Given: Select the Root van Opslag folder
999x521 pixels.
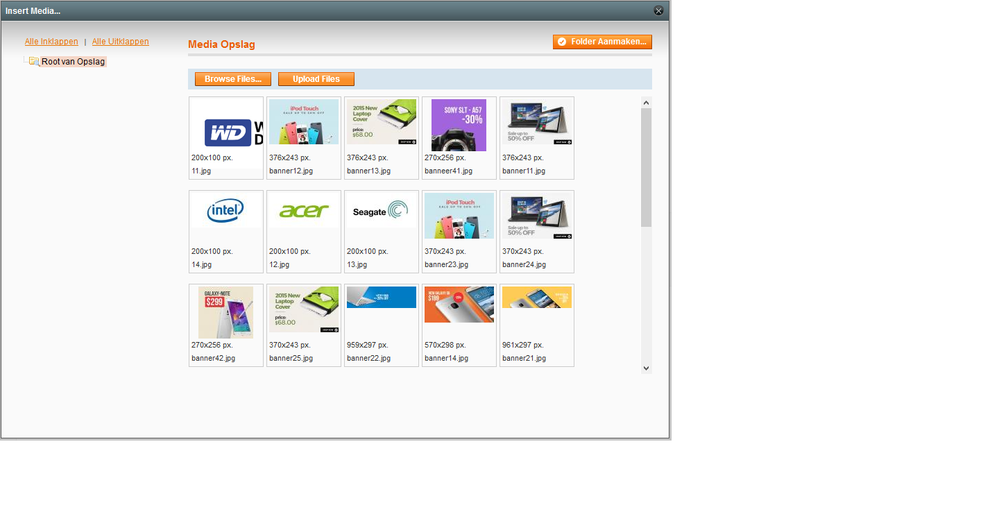Looking at the screenshot, I should coord(72,62).
